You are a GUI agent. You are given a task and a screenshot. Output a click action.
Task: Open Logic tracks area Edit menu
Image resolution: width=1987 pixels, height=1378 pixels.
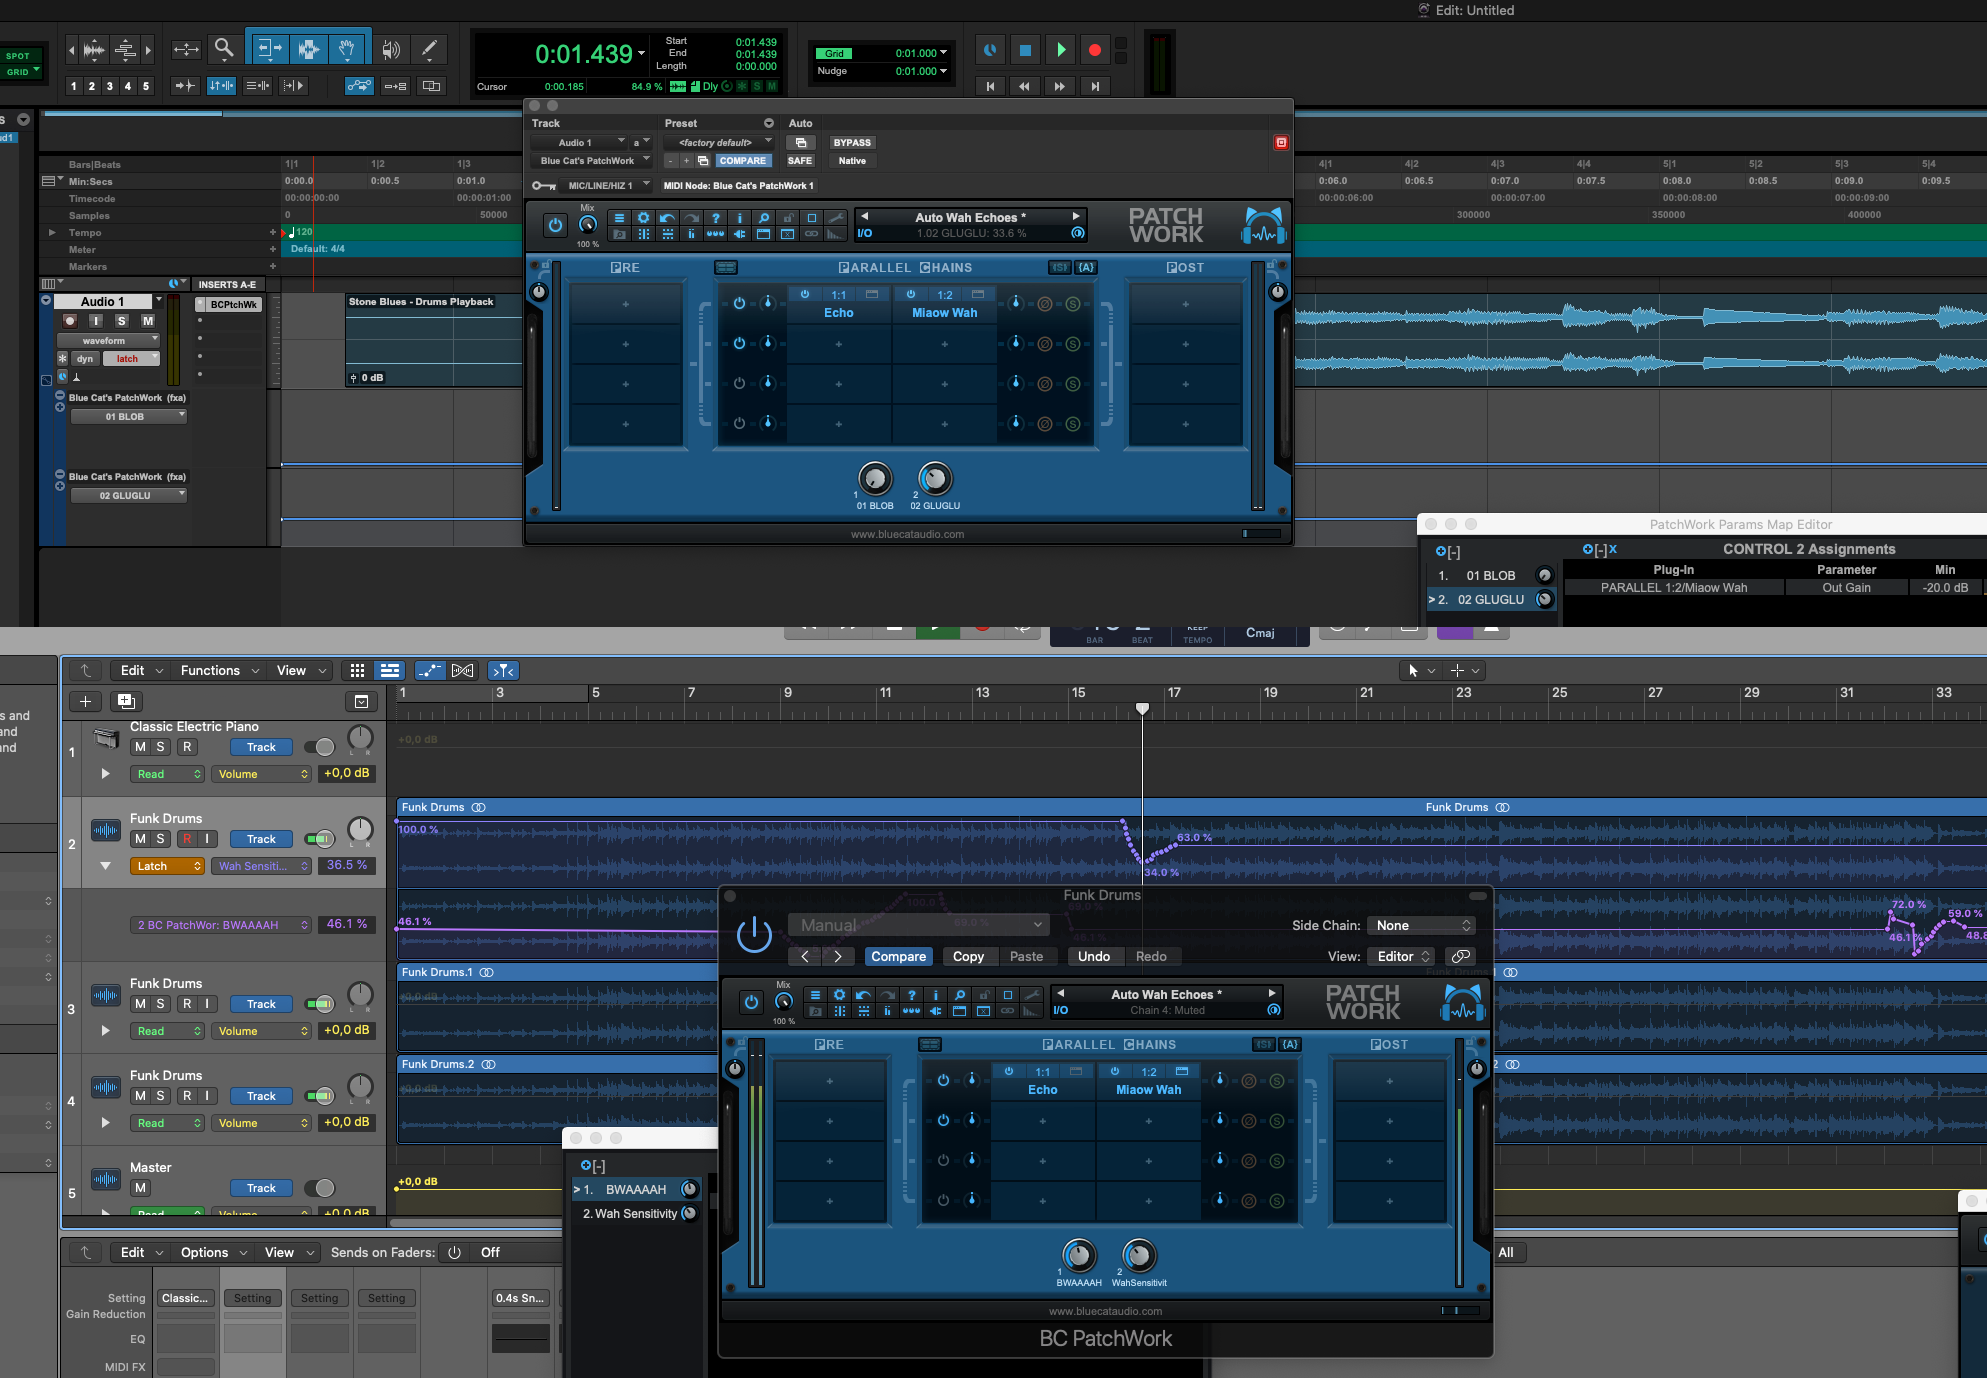point(142,671)
